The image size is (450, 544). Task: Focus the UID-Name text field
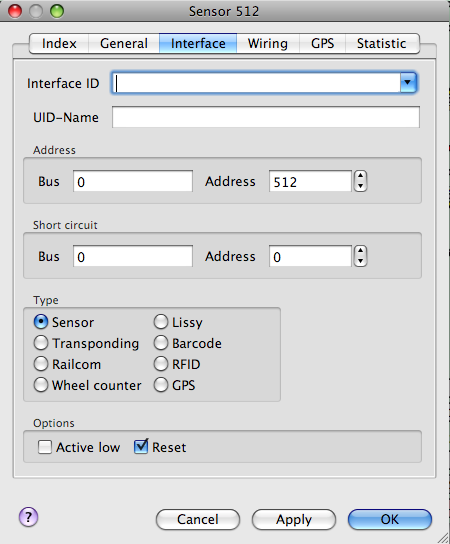tap(266, 117)
